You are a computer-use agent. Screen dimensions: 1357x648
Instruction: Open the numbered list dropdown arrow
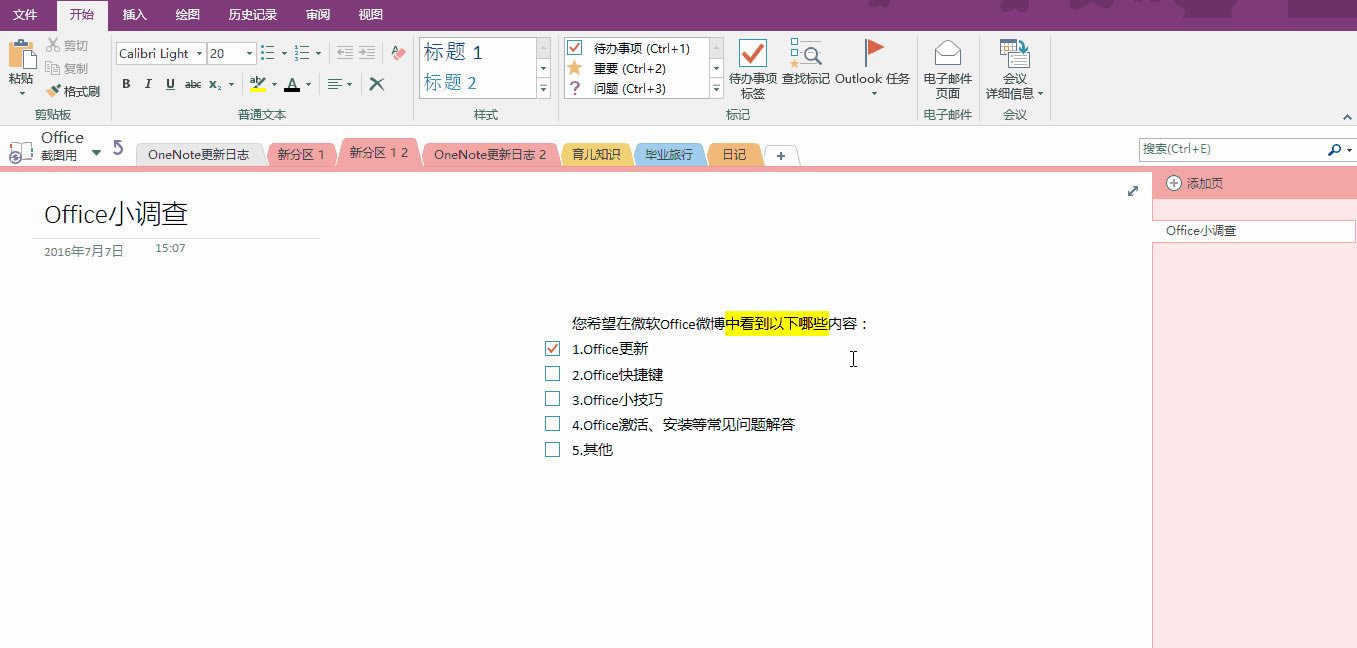pyautogui.click(x=318, y=52)
